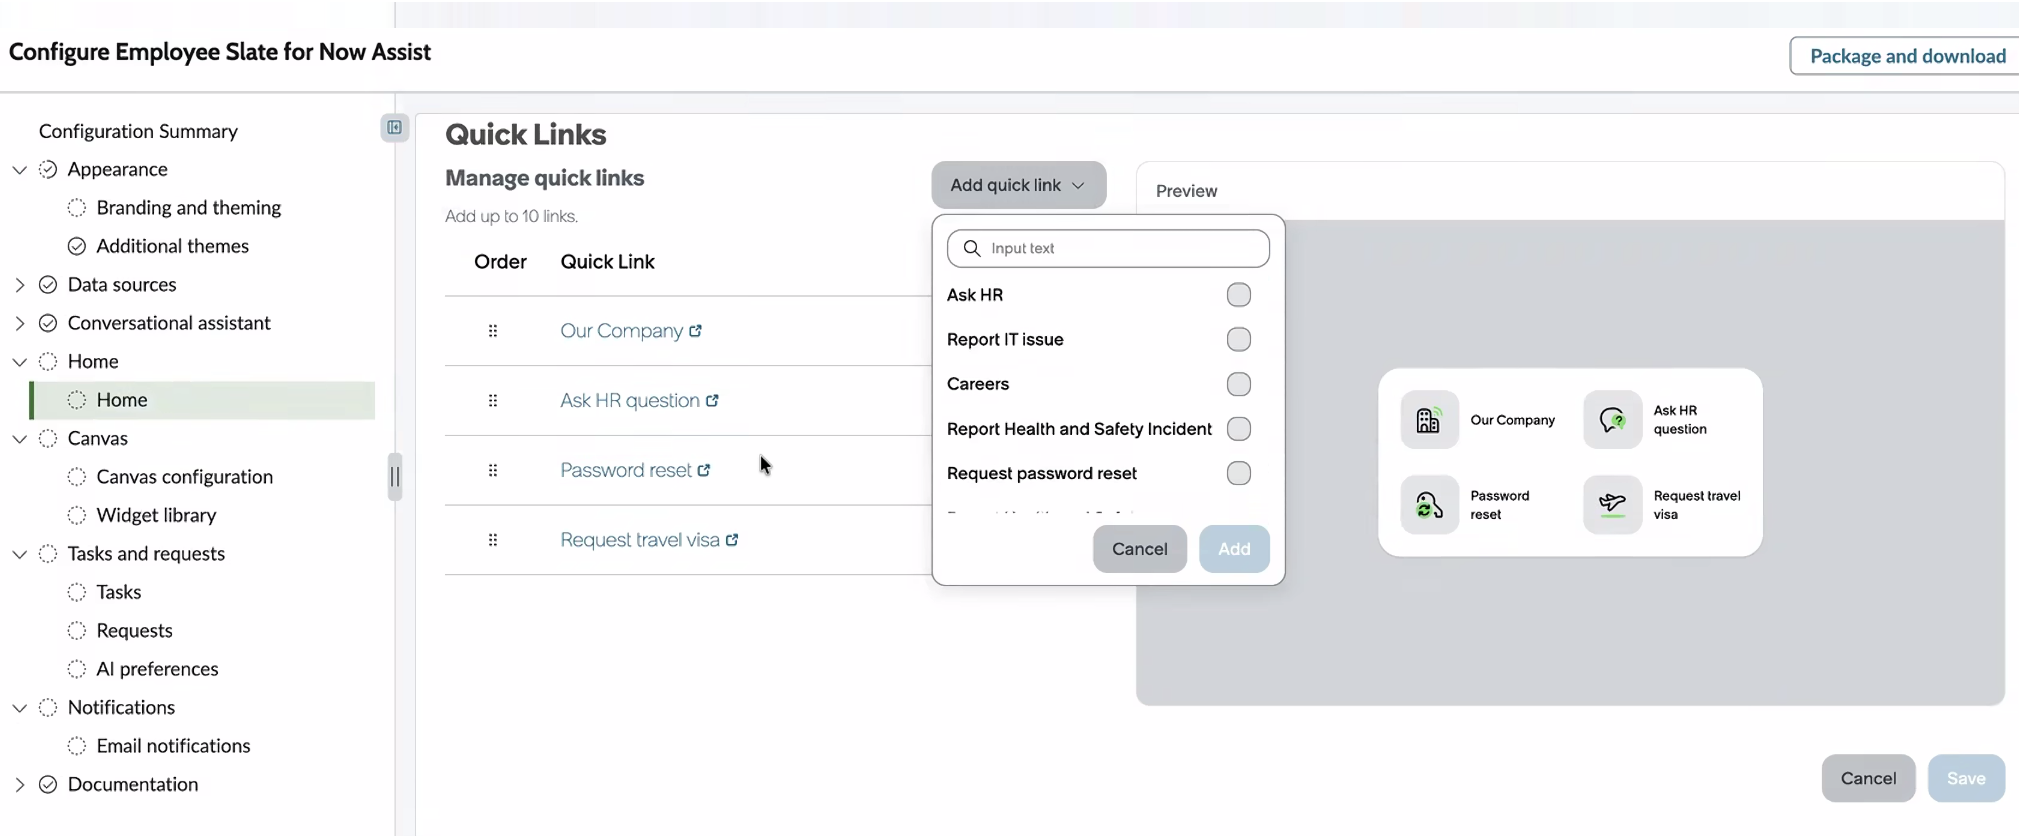Click the Order column header
The image size is (2019, 836).
tap(500, 262)
